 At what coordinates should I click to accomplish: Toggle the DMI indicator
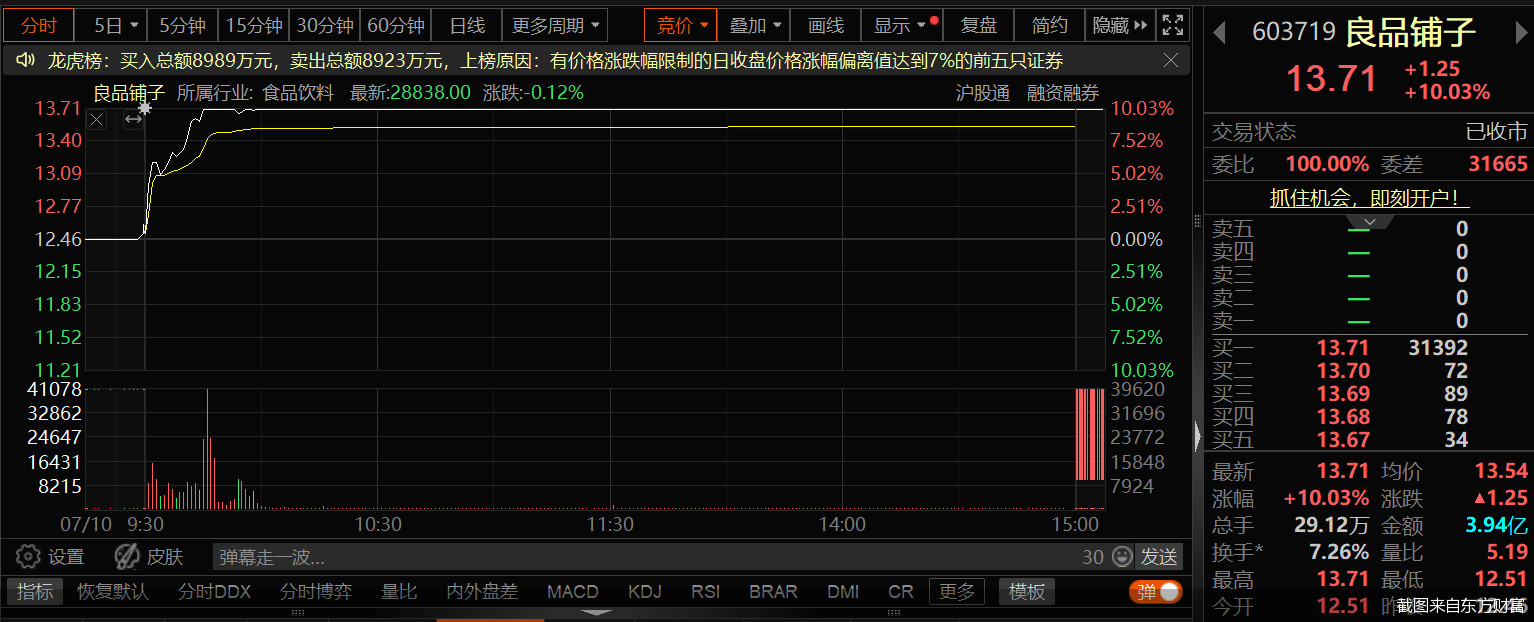coord(843,592)
